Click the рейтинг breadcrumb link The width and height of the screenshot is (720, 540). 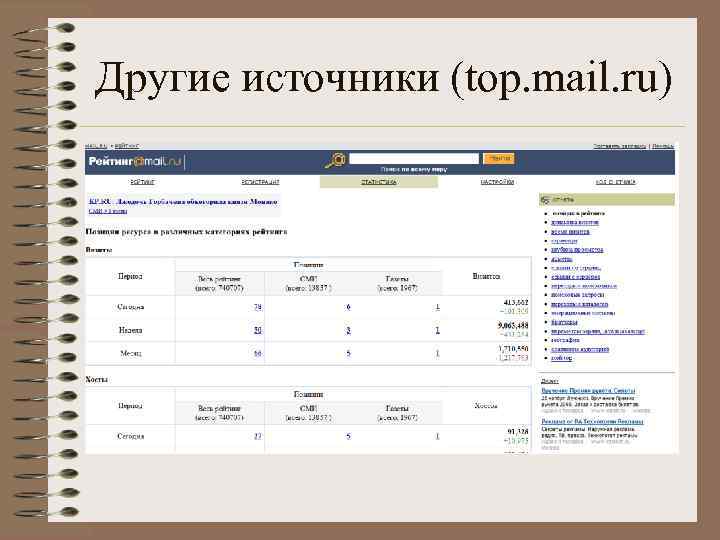pyautogui.click(x=126, y=146)
